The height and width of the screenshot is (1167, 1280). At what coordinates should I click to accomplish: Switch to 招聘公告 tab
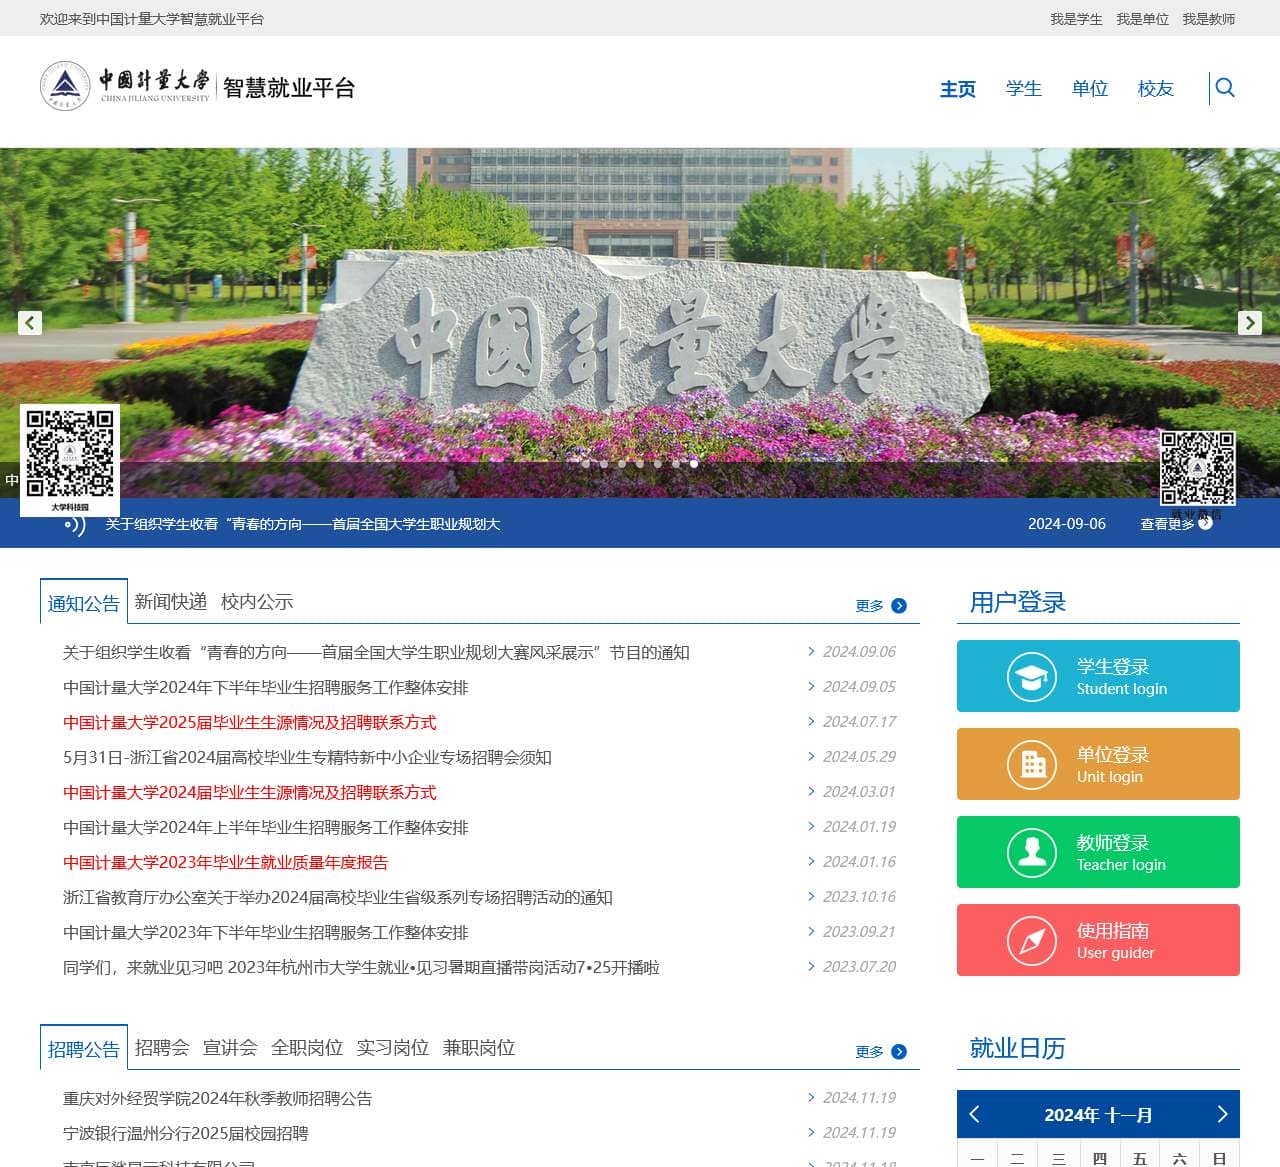click(84, 1048)
